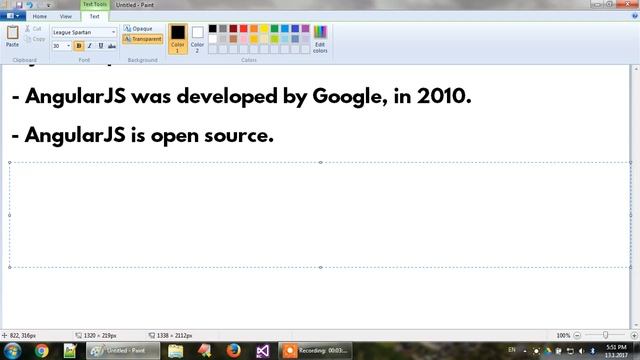Choose the orange color swatch
The height and width of the screenshot is (360, 640).
pyautogui.click(x=254, y=28)
